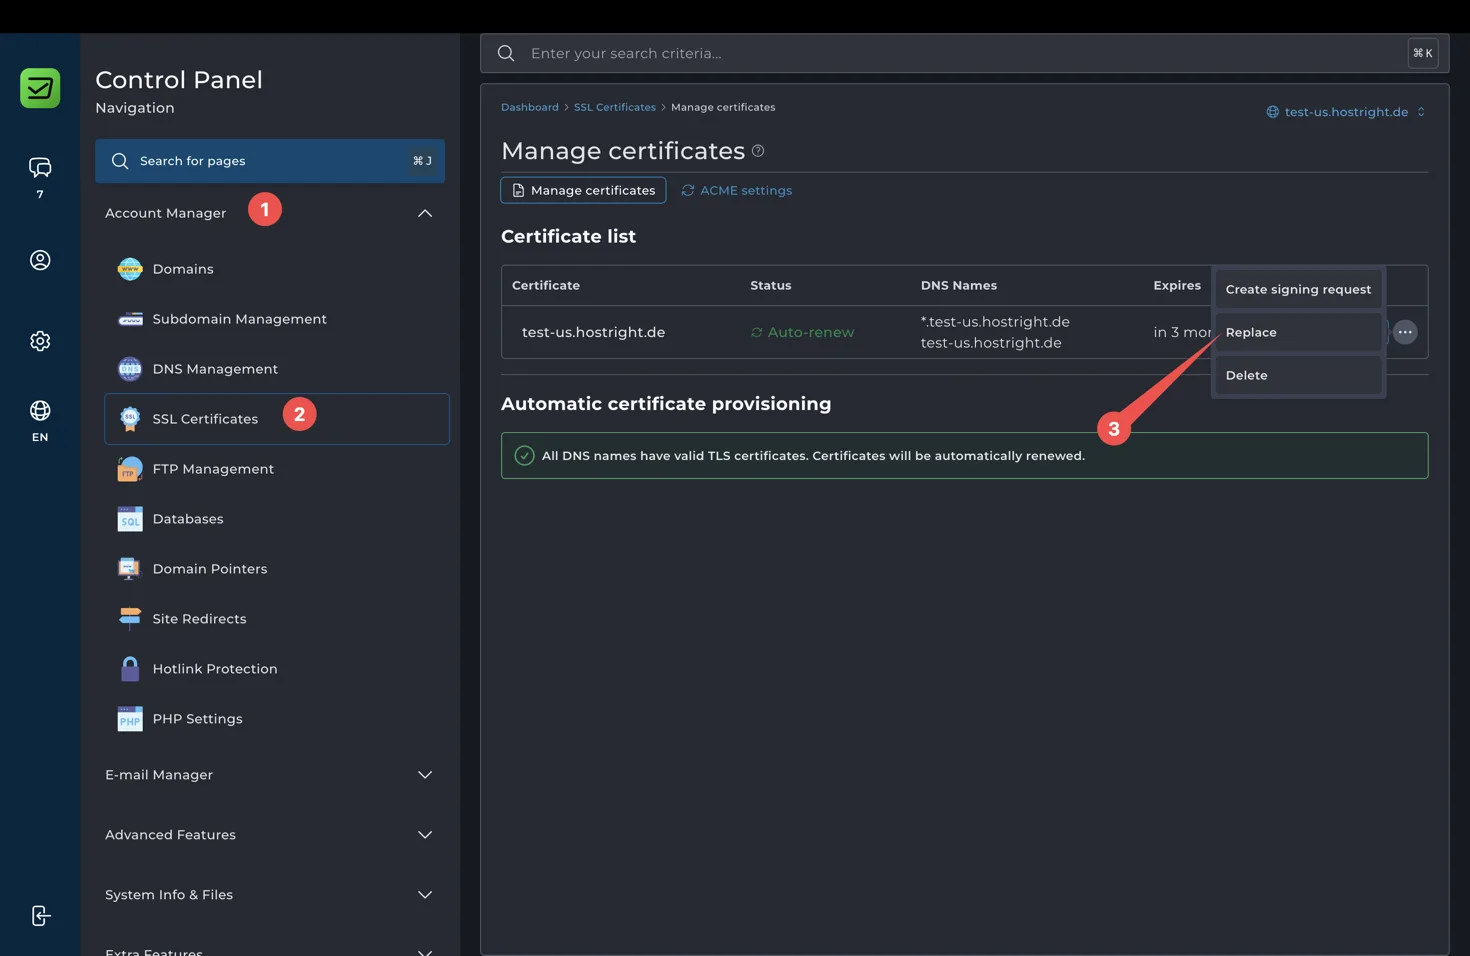
Task: Choose Replace in the certificate menu
Action: tap(1298, 332)
